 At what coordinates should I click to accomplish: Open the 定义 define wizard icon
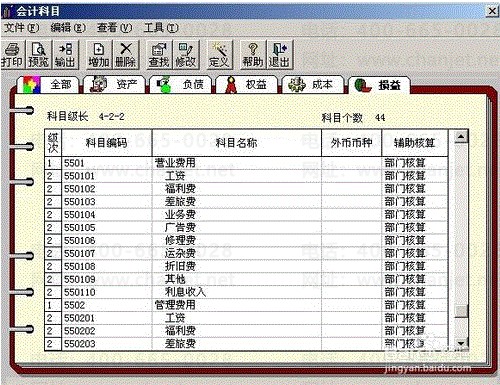click(220, 55)
